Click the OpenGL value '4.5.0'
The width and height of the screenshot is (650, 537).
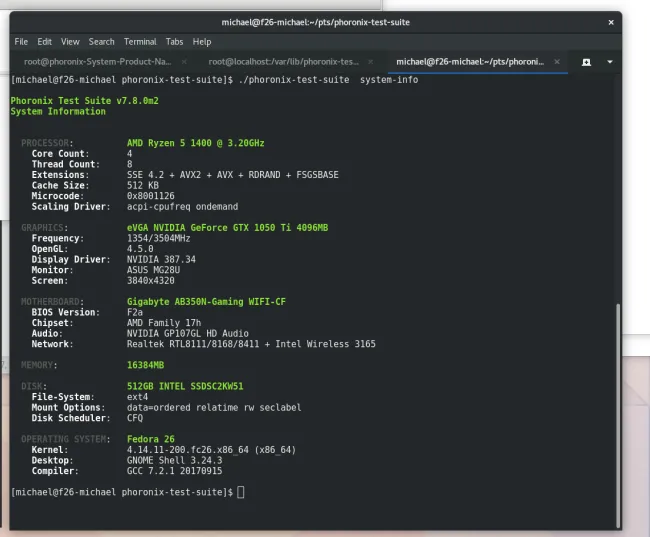pyautogui.click(x=140, y=249)
